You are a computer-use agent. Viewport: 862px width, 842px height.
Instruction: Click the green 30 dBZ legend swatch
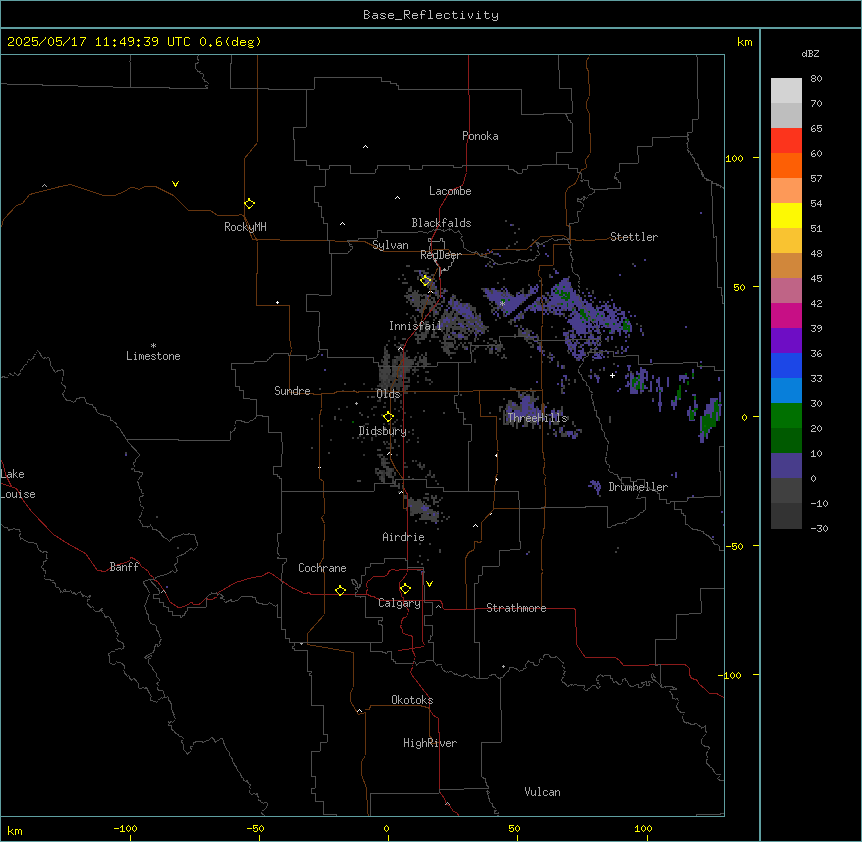click(x=786, y=416)
